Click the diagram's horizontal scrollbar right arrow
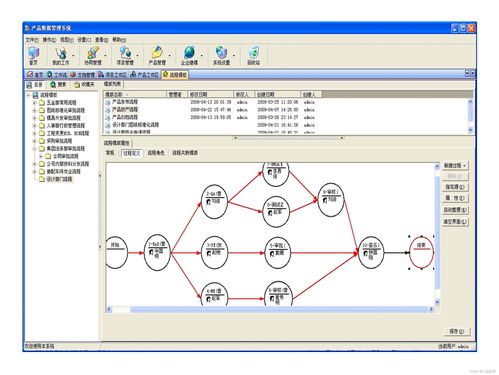Viewport: 499px width, 375px height. 431,309
